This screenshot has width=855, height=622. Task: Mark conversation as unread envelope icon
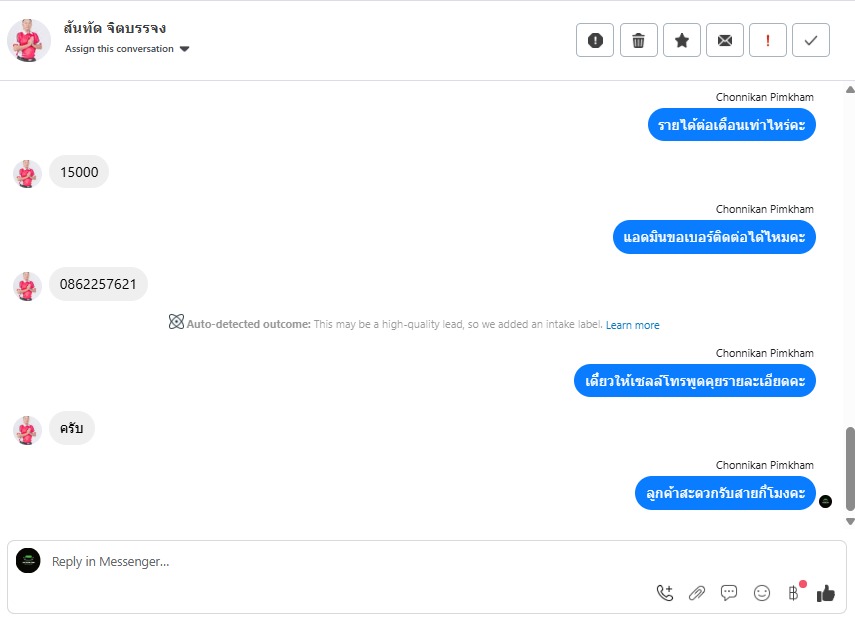pyautogui.click(x=725, y=40)
